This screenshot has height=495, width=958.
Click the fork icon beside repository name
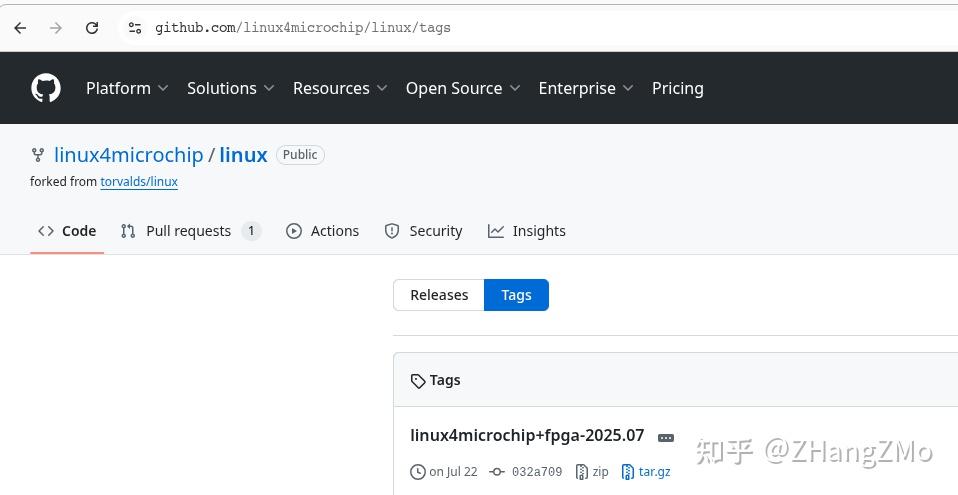tap(38, 155)
